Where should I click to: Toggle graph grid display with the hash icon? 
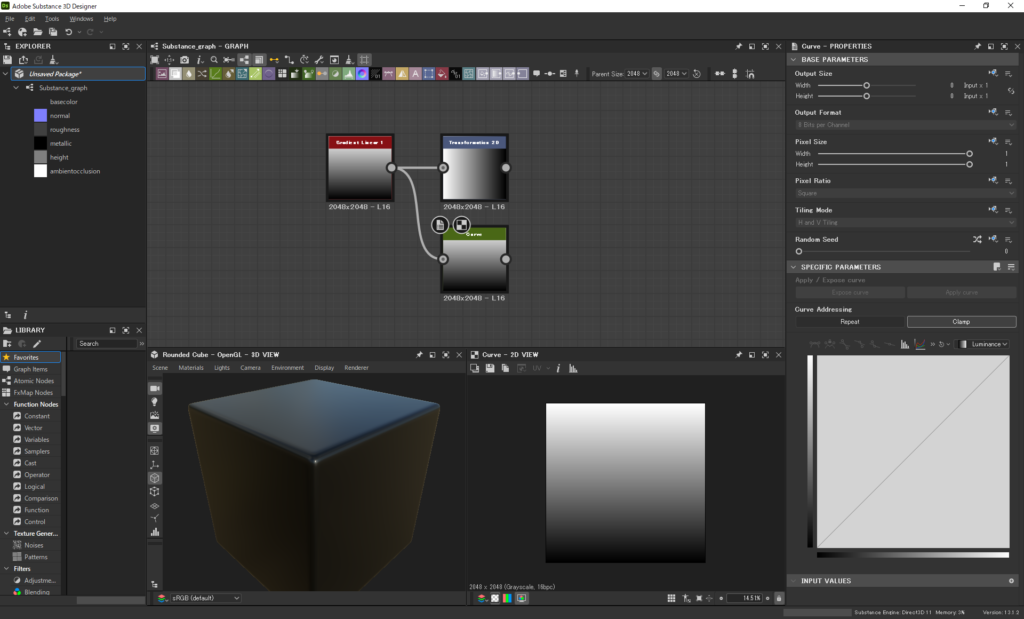[364, 59]
